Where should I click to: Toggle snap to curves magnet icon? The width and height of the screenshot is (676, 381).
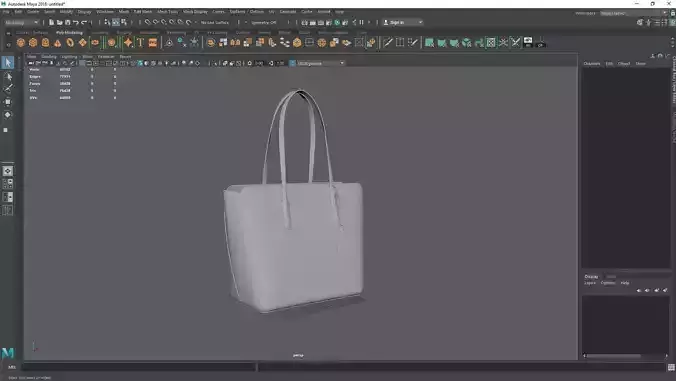156,22
